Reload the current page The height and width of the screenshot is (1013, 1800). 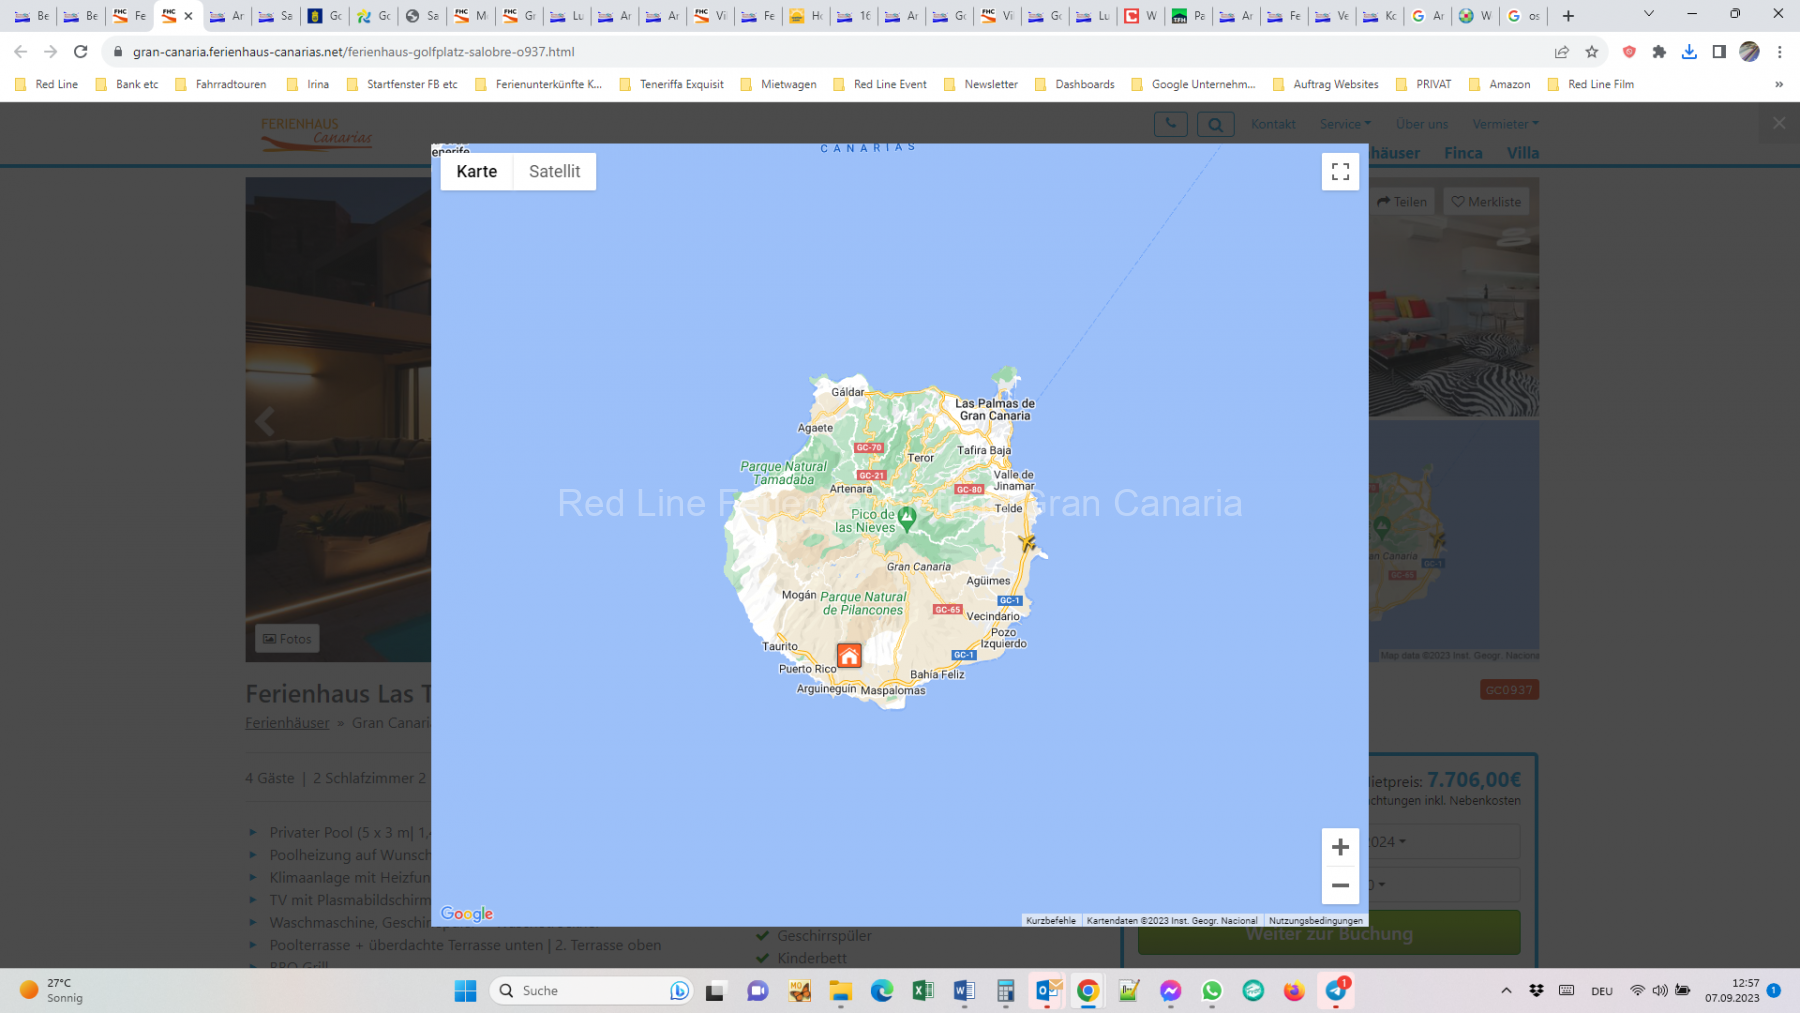click(x=81, y=52)
